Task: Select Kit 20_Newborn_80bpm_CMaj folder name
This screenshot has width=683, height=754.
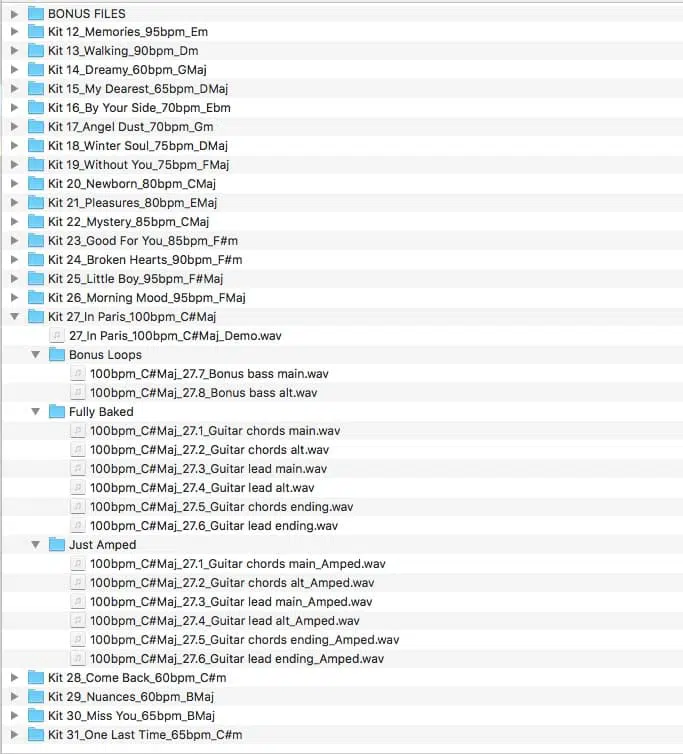Action: coord(132,184)
